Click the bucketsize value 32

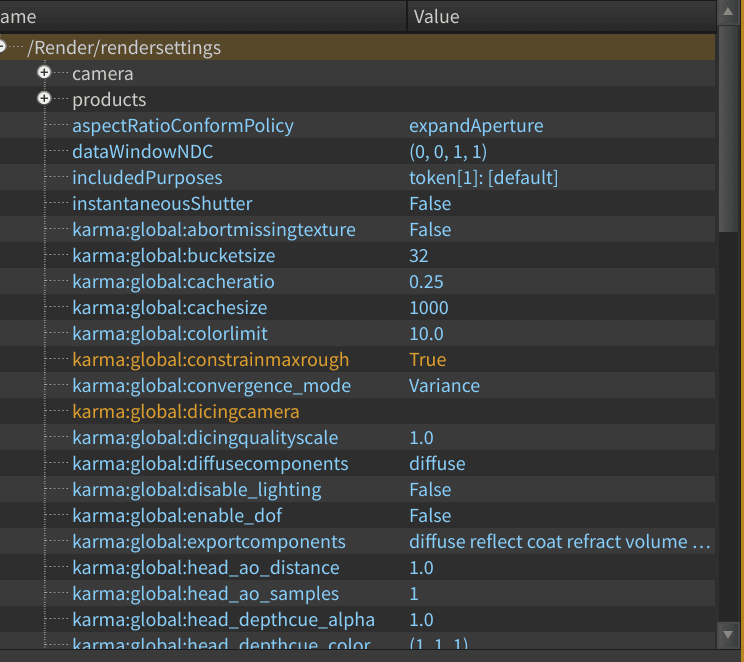click(418, 256)
